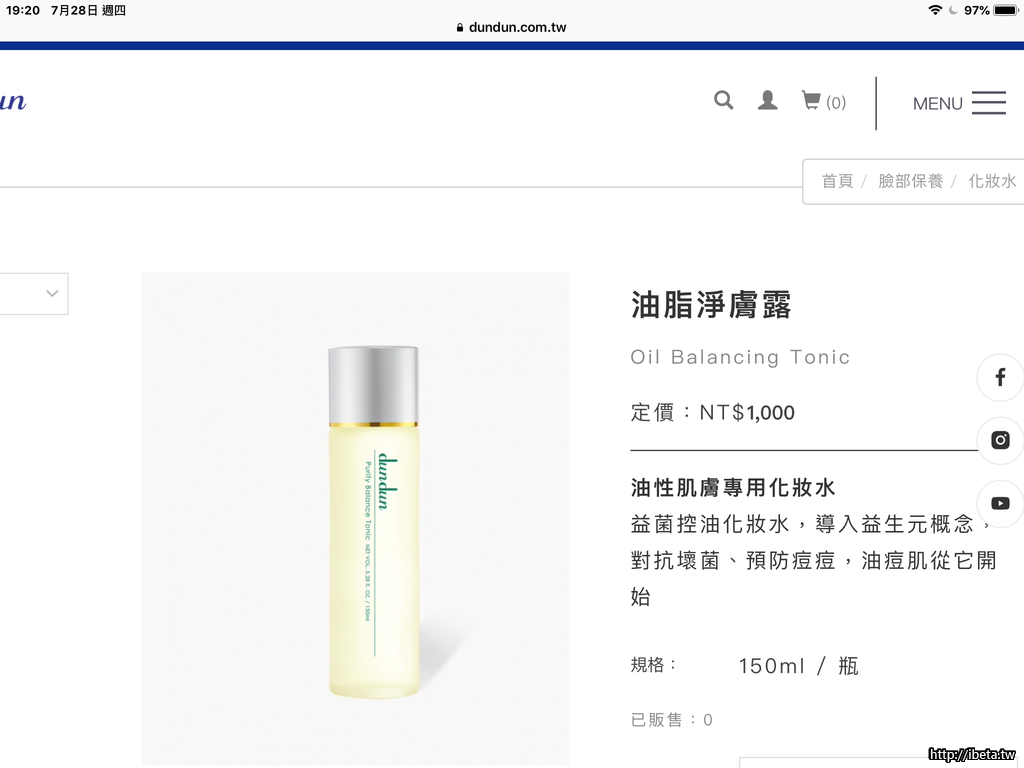This screenshot has width=1024, height=768.
Task: Tap the 19:20 clock in status bar
Action: pyautogui.click(x=23, y=10)
